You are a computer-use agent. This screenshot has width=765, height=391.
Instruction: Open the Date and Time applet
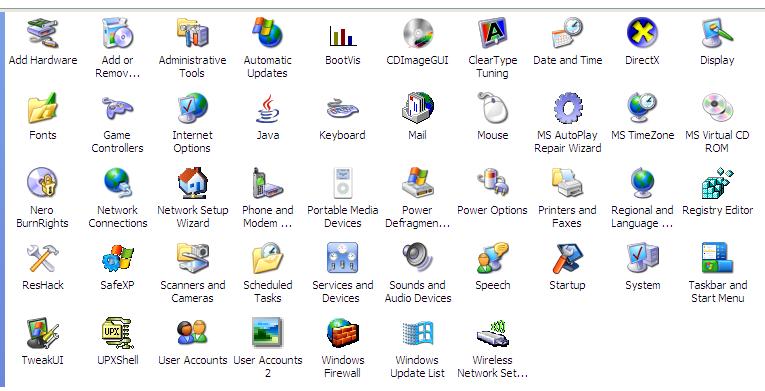pyautogui.click(x=567, y=34)
